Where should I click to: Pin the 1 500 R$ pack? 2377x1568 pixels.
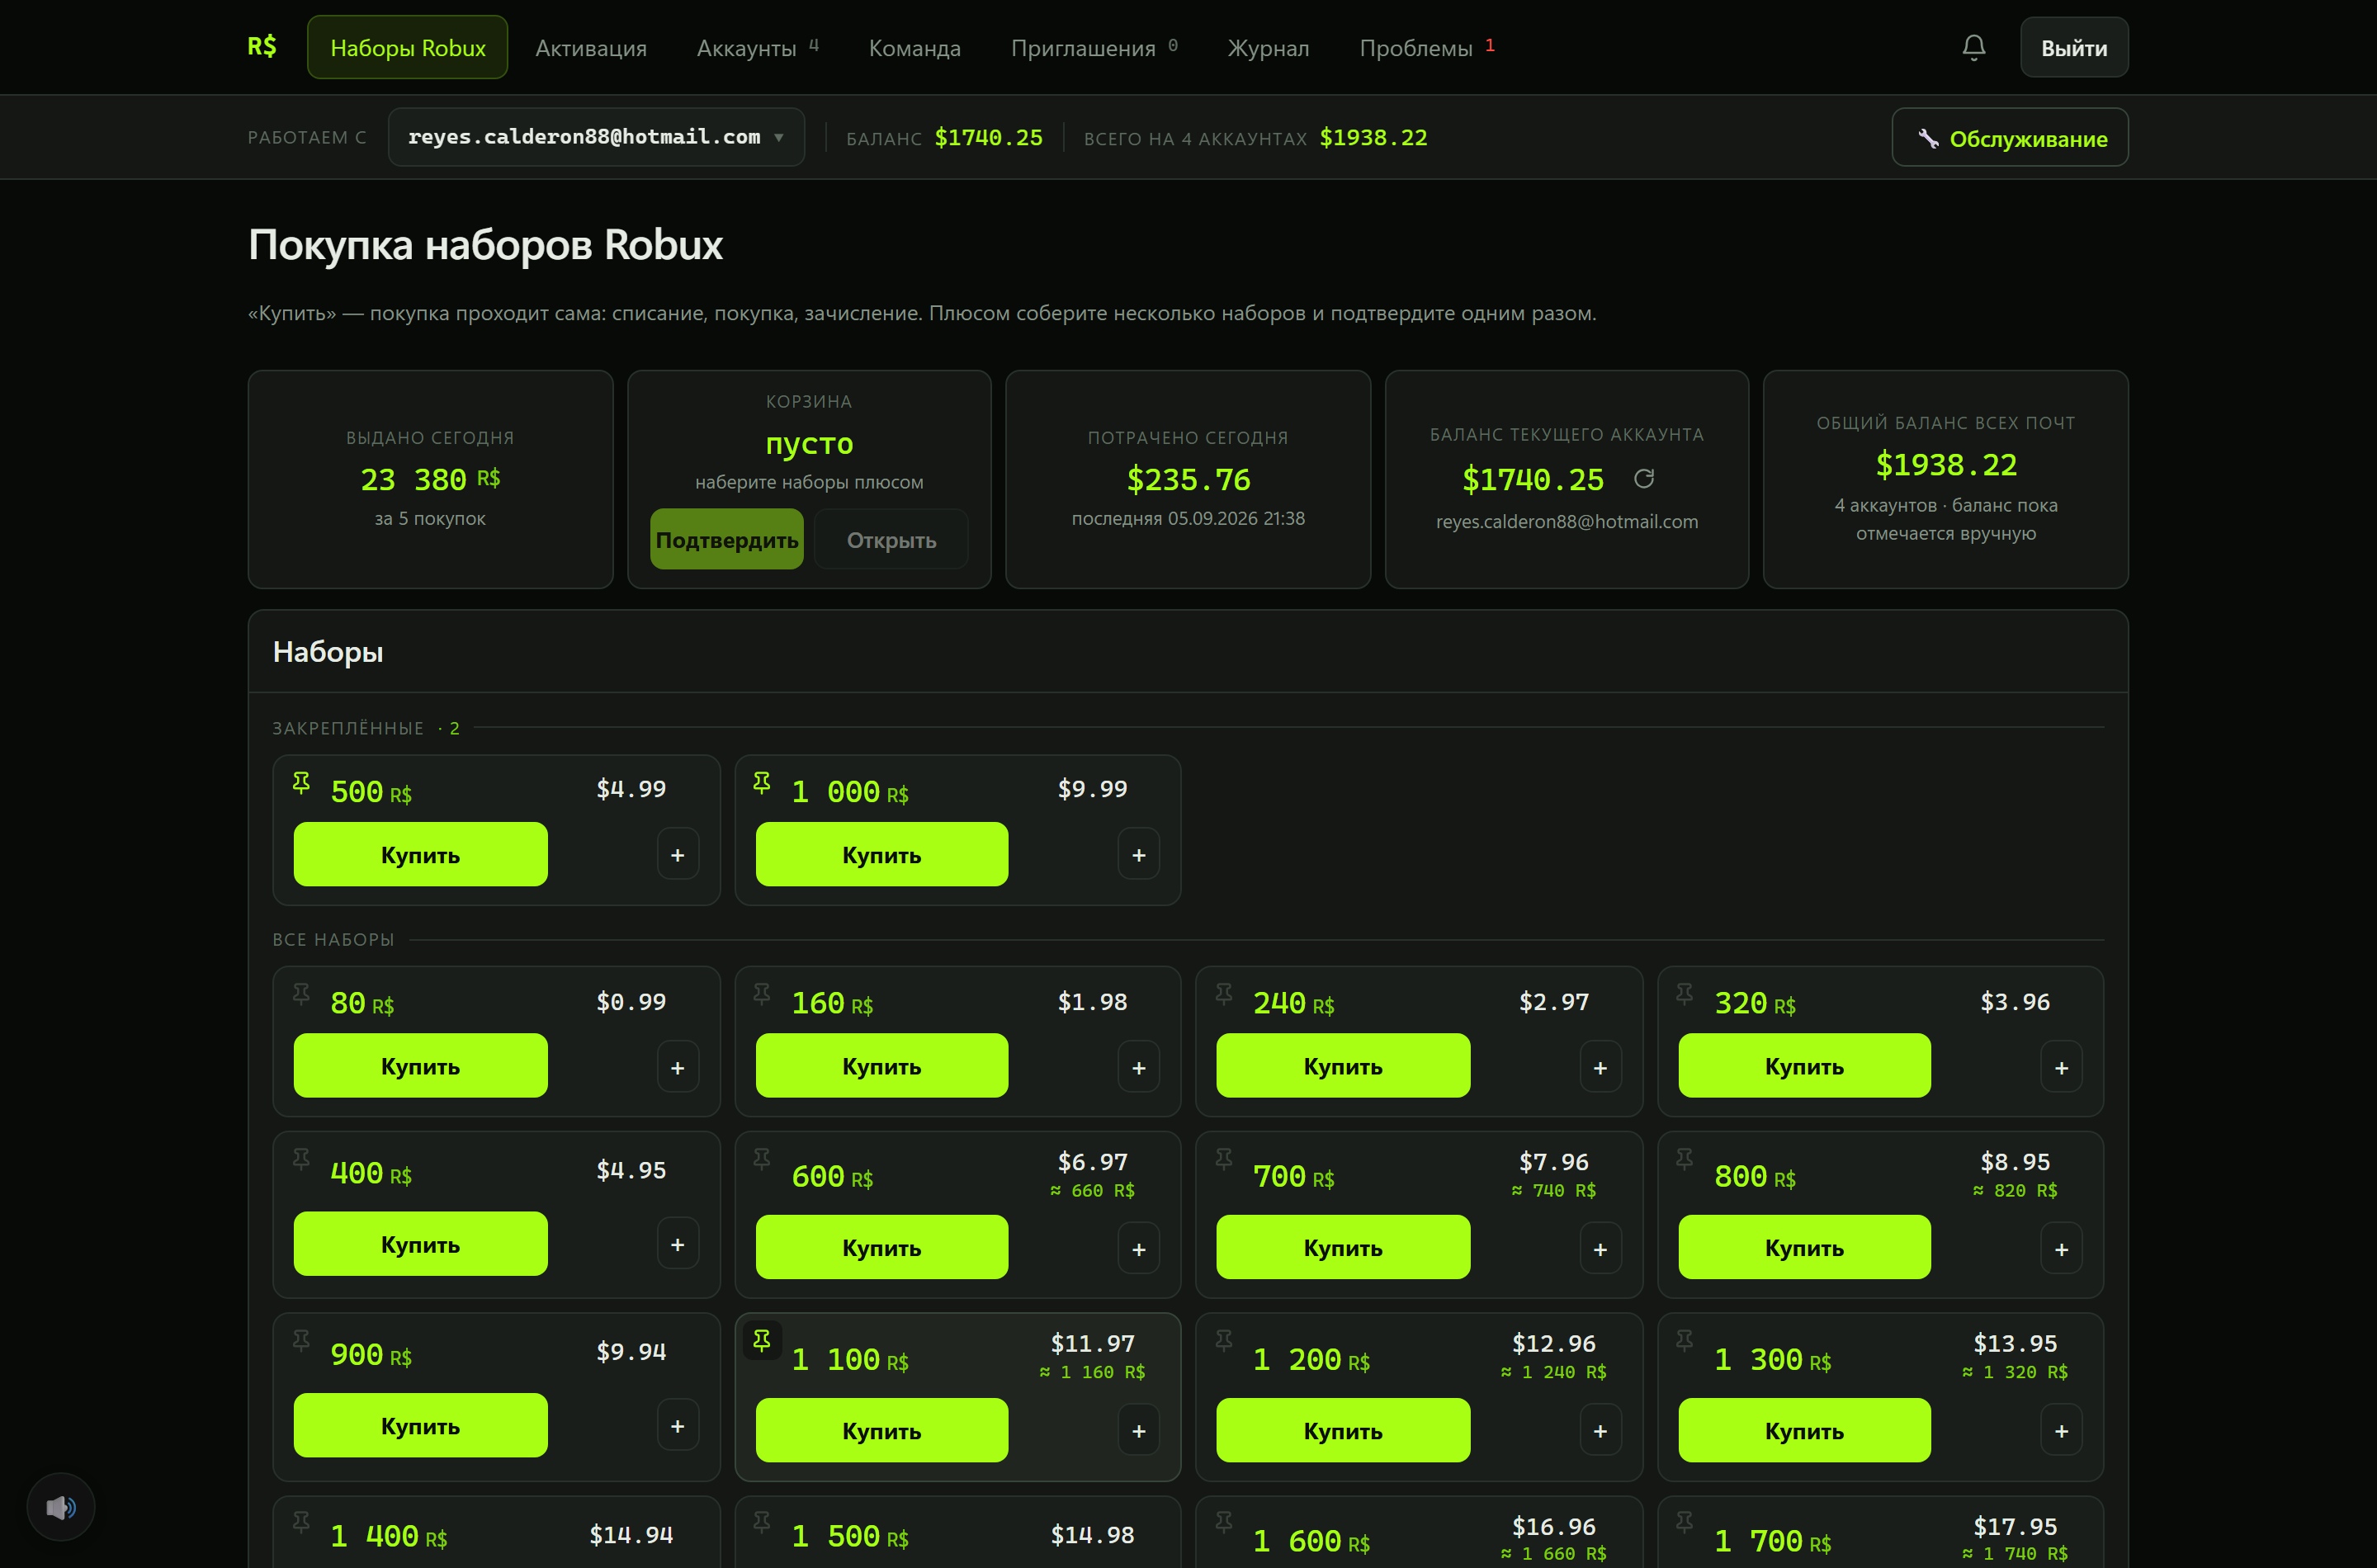(762, 1523)
